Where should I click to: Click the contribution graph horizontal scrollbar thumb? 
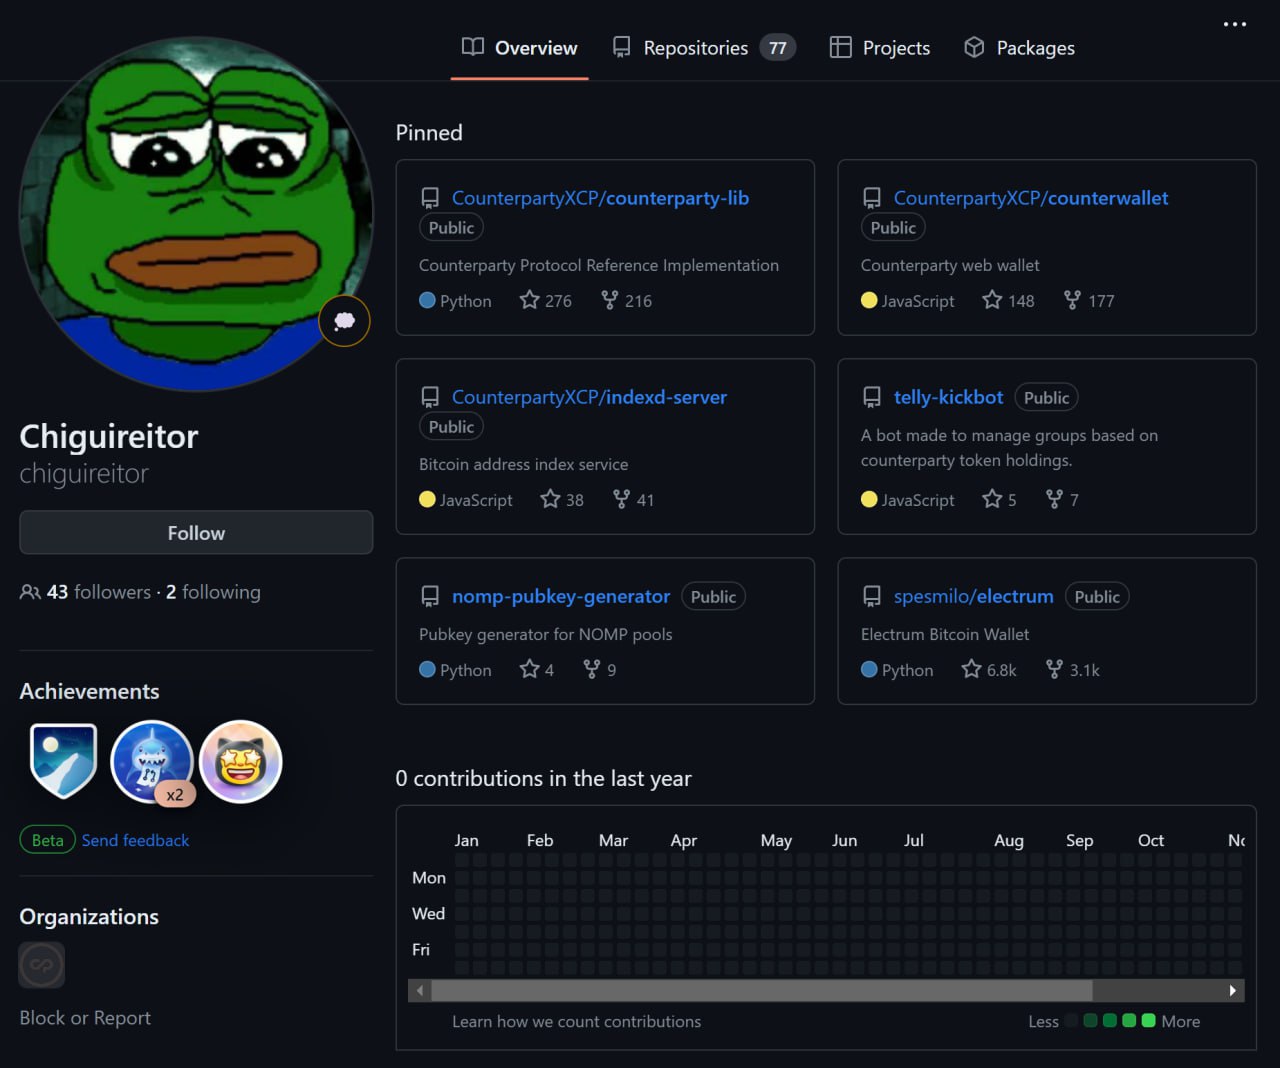pos(762,990)
